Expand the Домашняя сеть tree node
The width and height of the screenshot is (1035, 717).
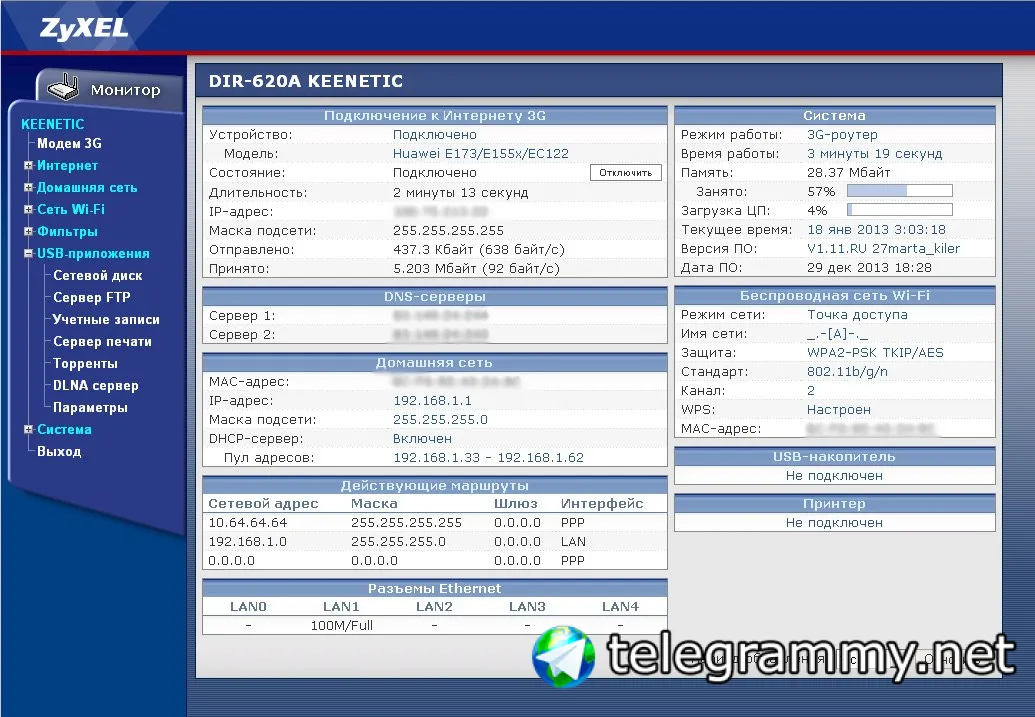pos(28,188)
